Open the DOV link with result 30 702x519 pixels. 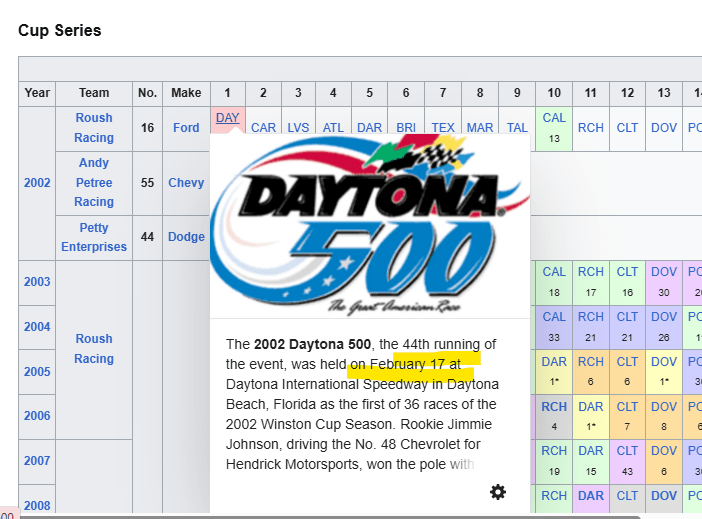664,272
